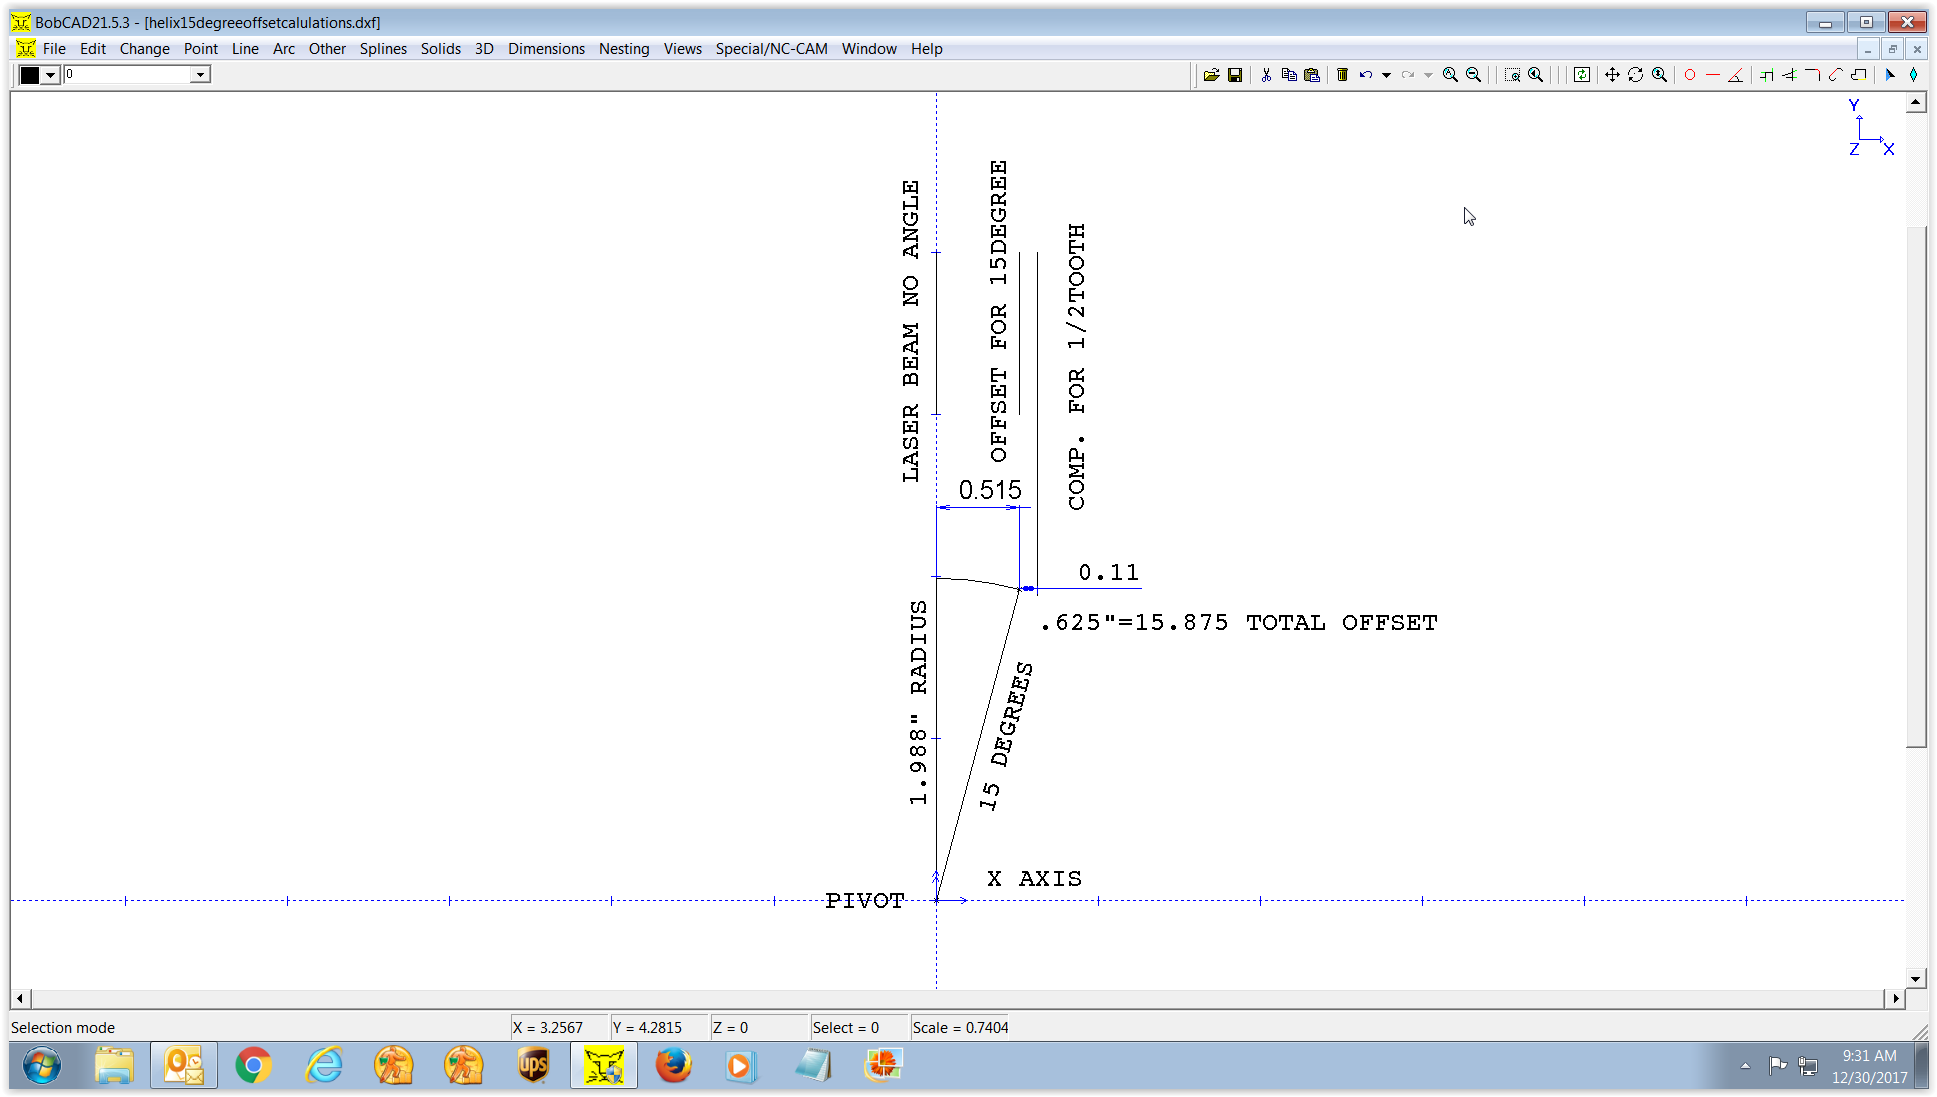The height and width of the screenshot is (1097, 1937).
Task: Click the scissors cut icon
Action: (x=1266, y=75)
